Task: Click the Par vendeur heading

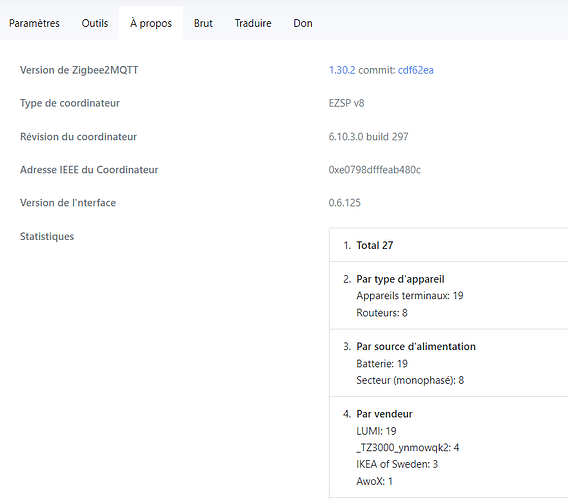Action: pos(384,414)
